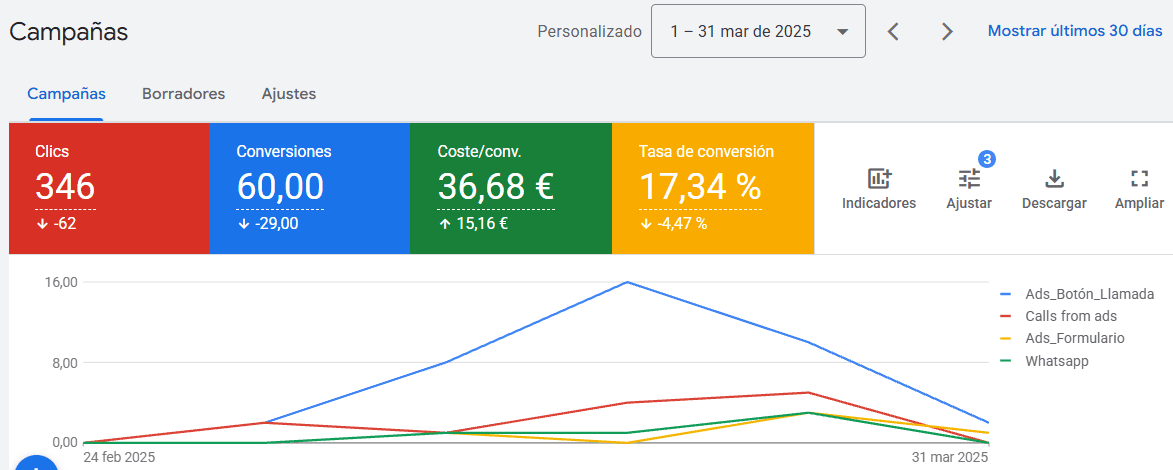The height and width of the screenshot is (470, 1173).
Task: Click Mostrar últimos 30 días link
Action: (x=1075, y=31)
